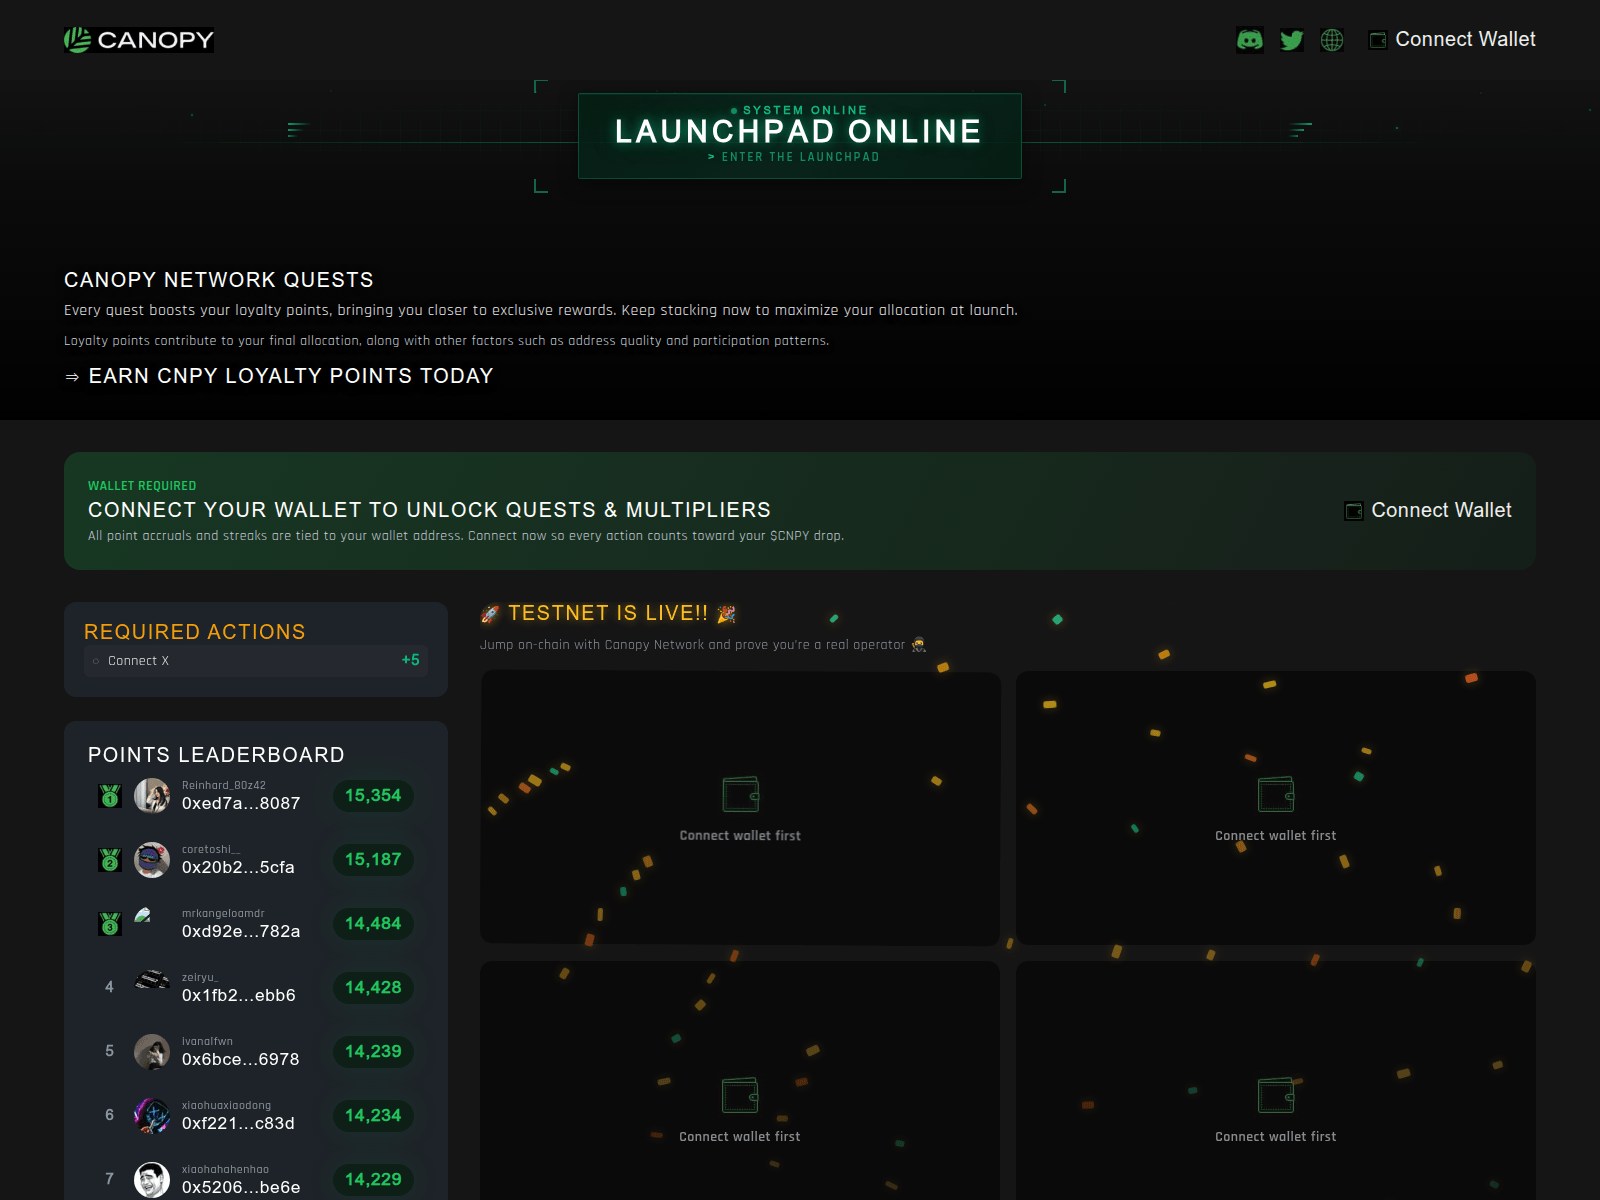The image size is (1600, 1200).
Task: Click rank number 5 in leaderboard
Action: coord(110,1051)
